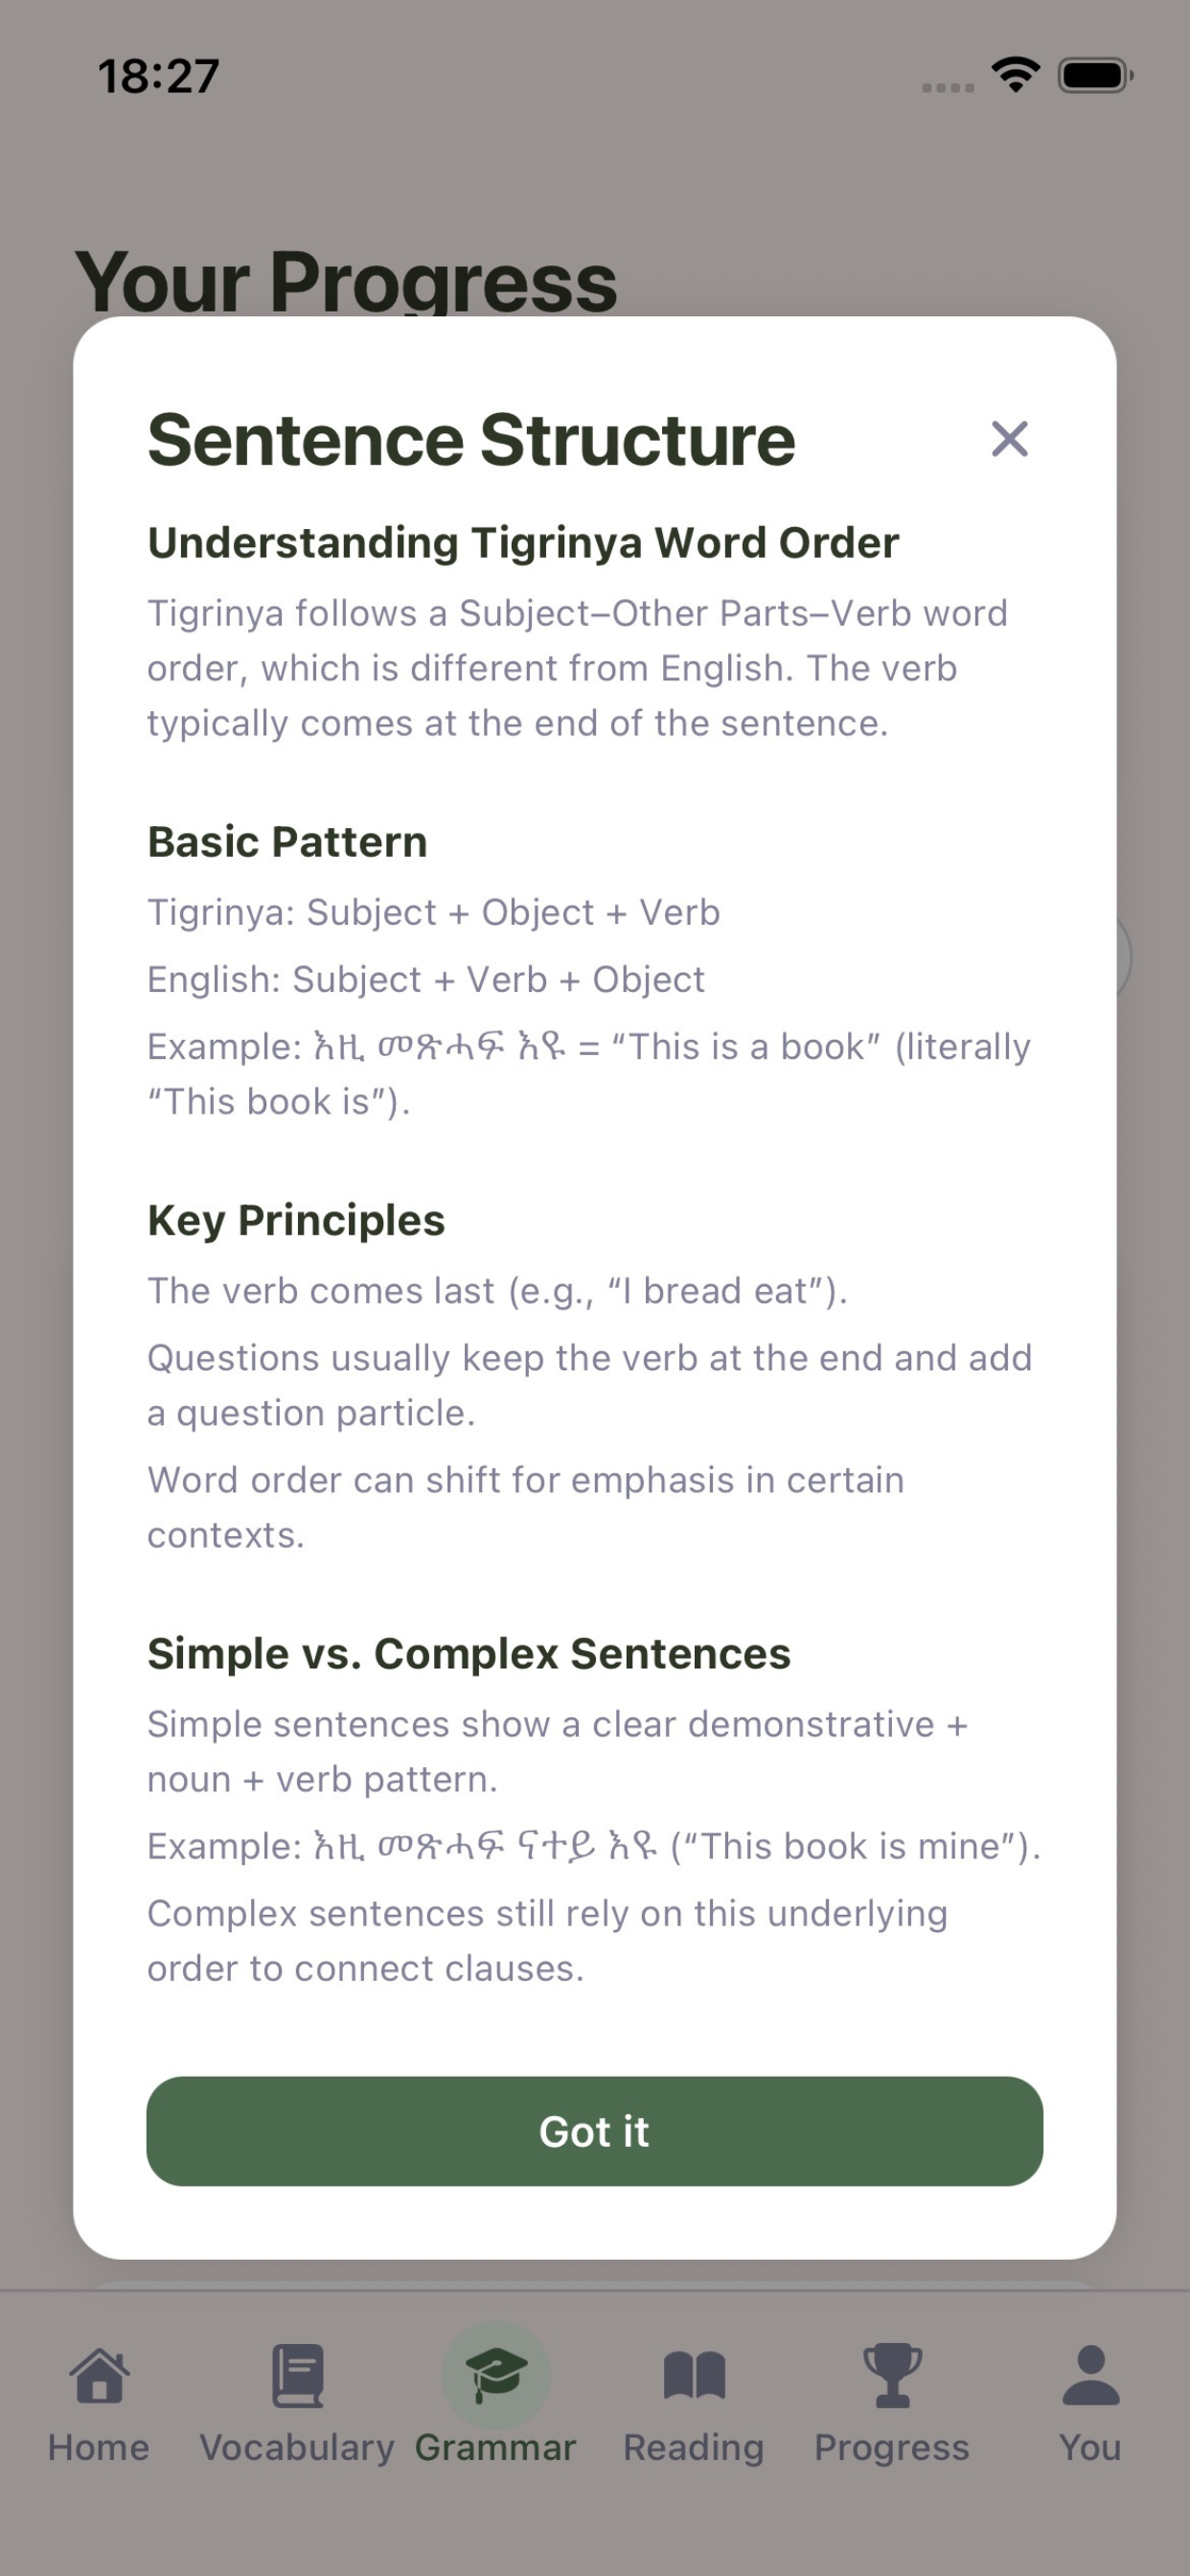Tap the cellular signal dots

pos(947,88)
